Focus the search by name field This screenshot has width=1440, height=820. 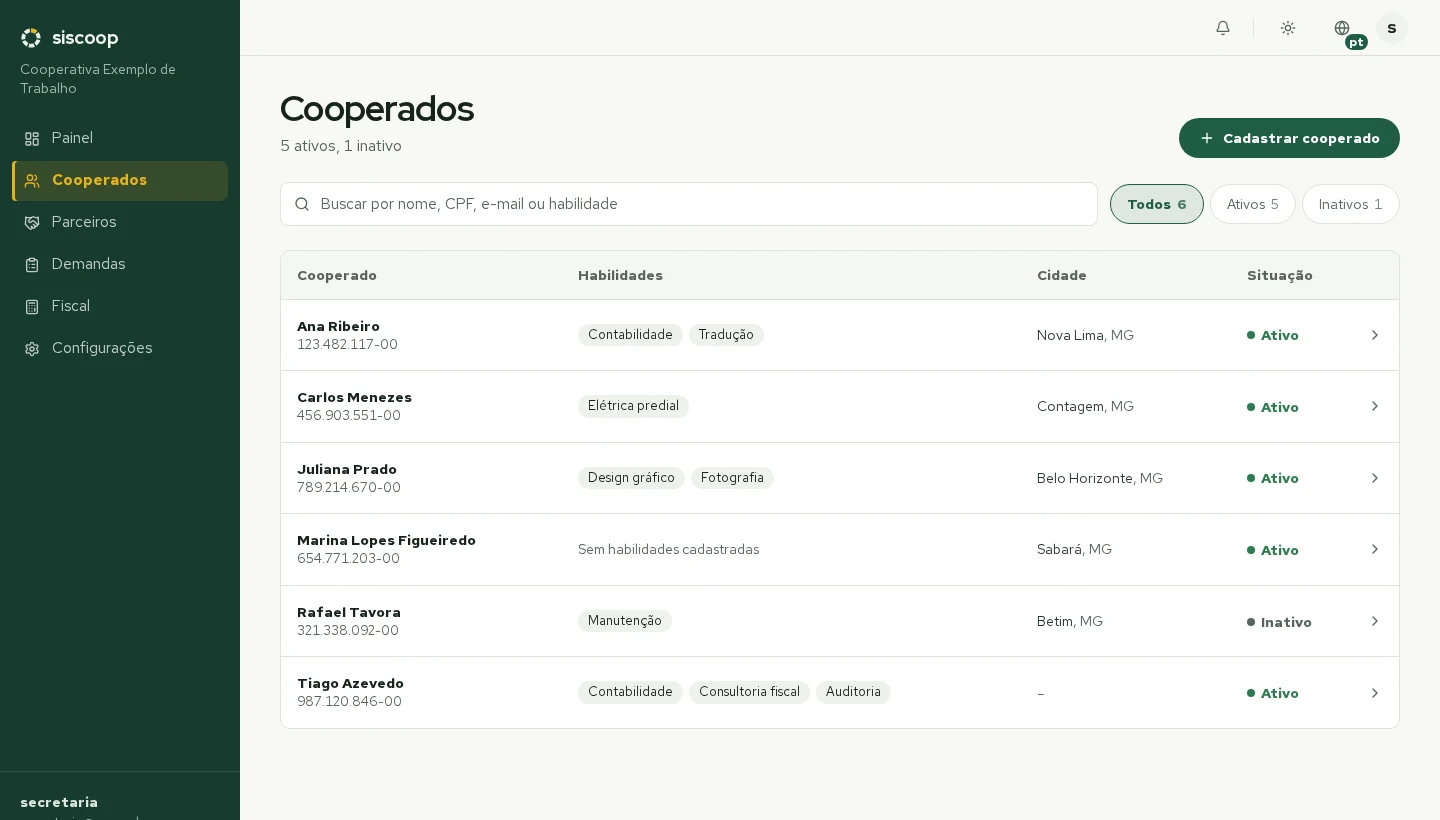click(x=689, y=204)
